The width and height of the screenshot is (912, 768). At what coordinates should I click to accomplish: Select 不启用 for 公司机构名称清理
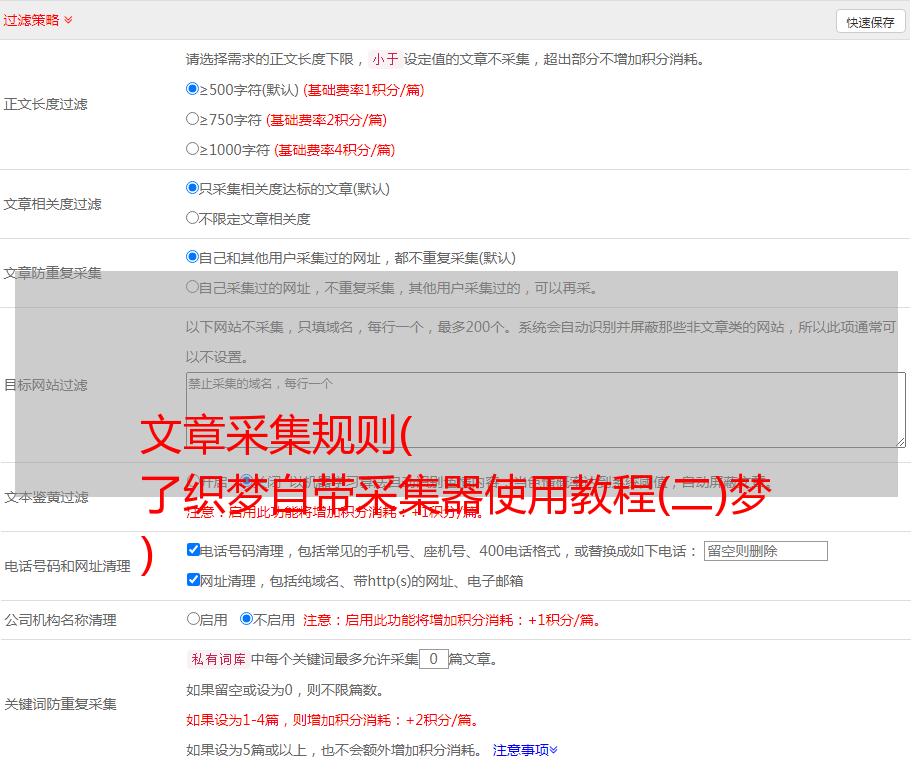point(246,619)
